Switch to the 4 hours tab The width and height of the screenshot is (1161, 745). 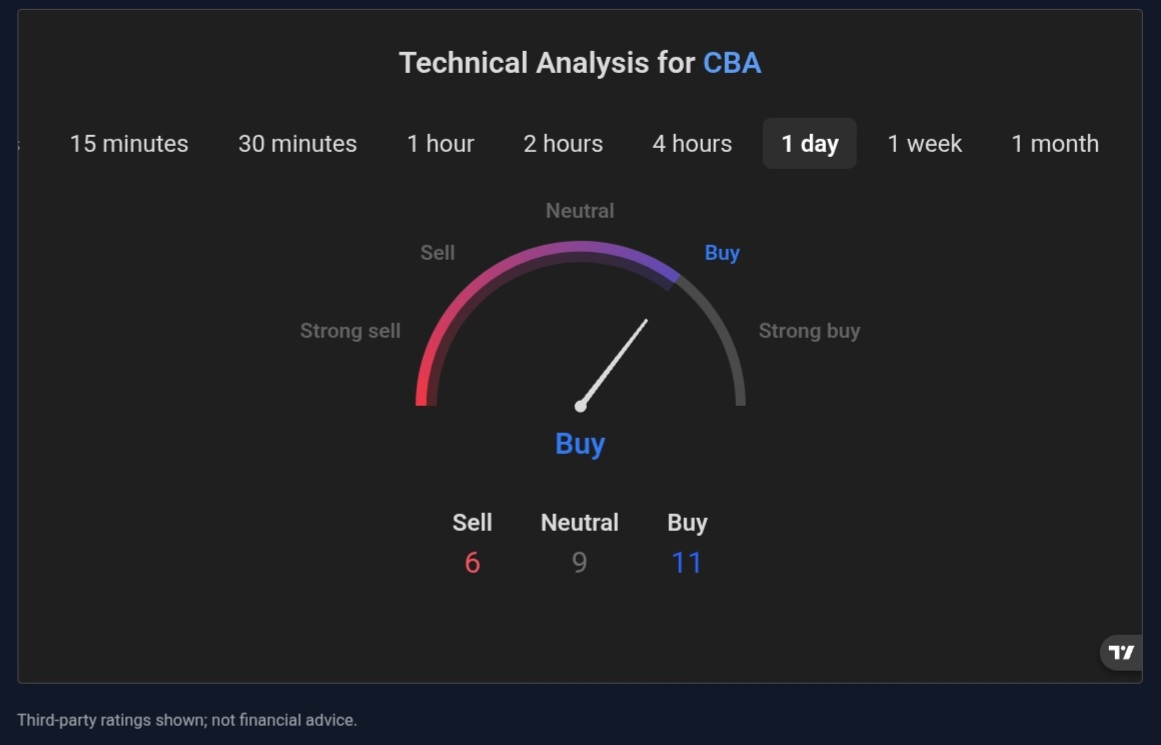[x=692, y=144]
